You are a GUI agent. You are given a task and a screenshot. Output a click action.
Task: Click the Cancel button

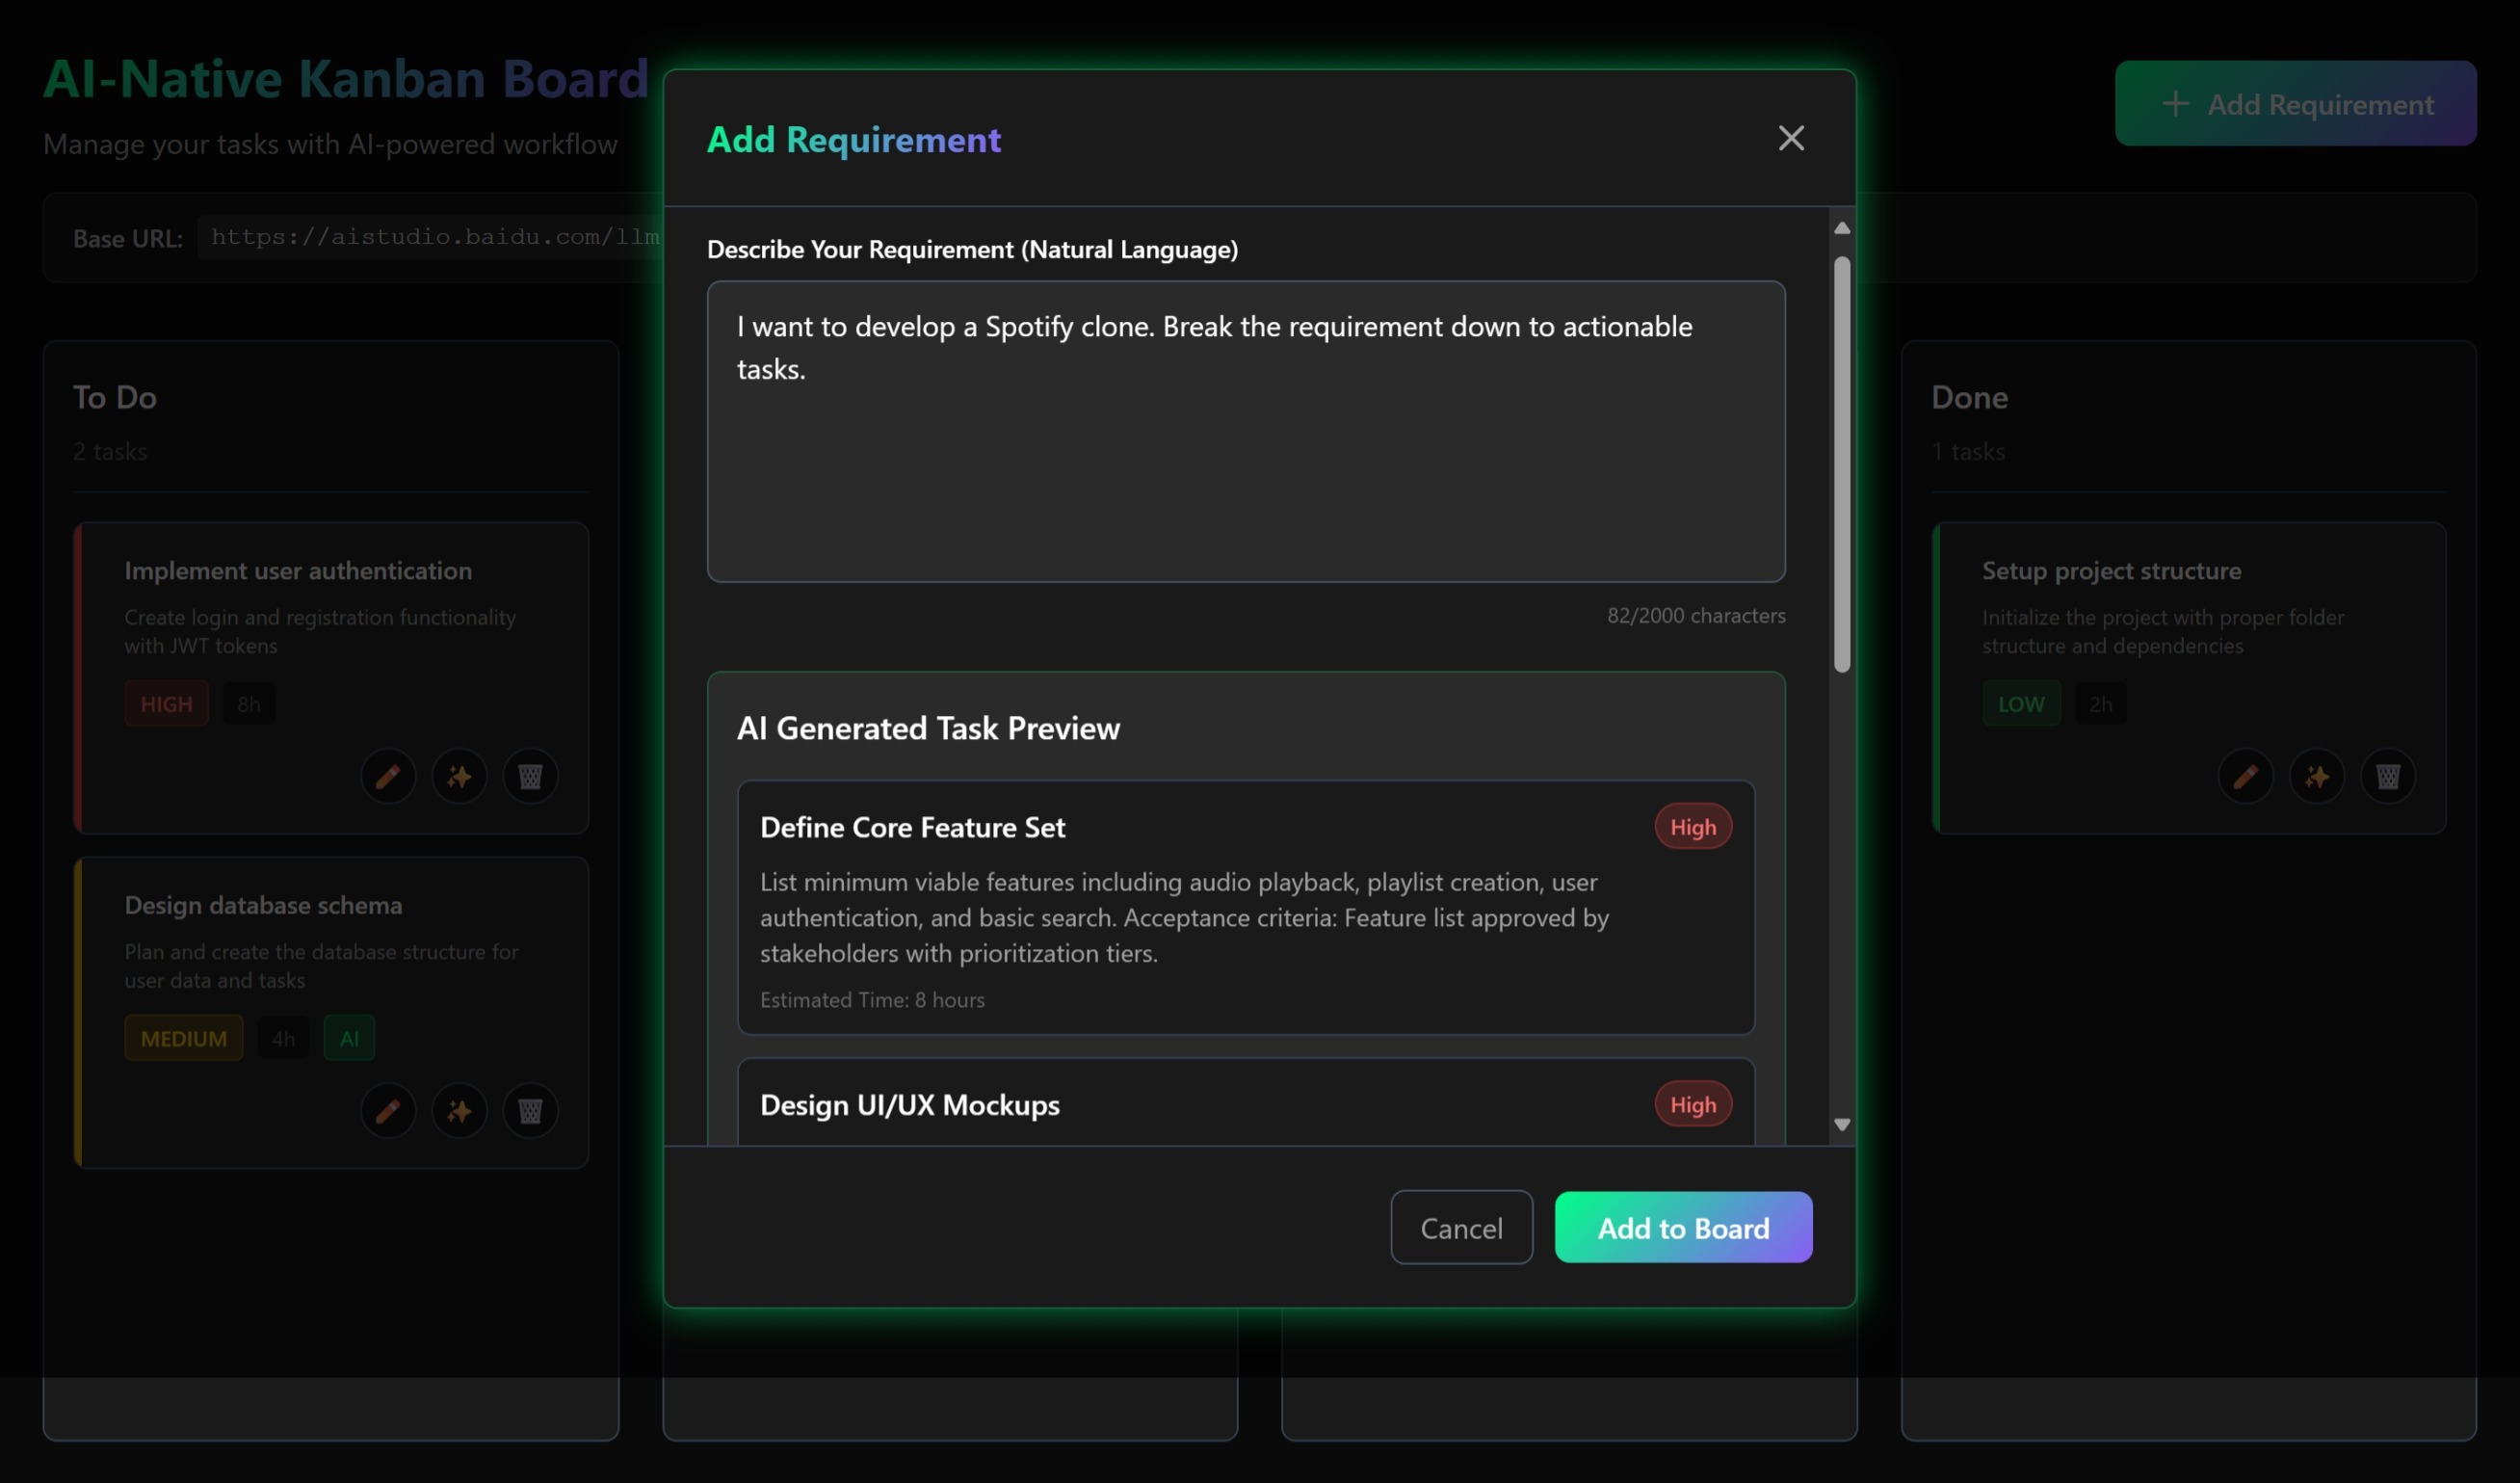click(x=1460, y=1227)
